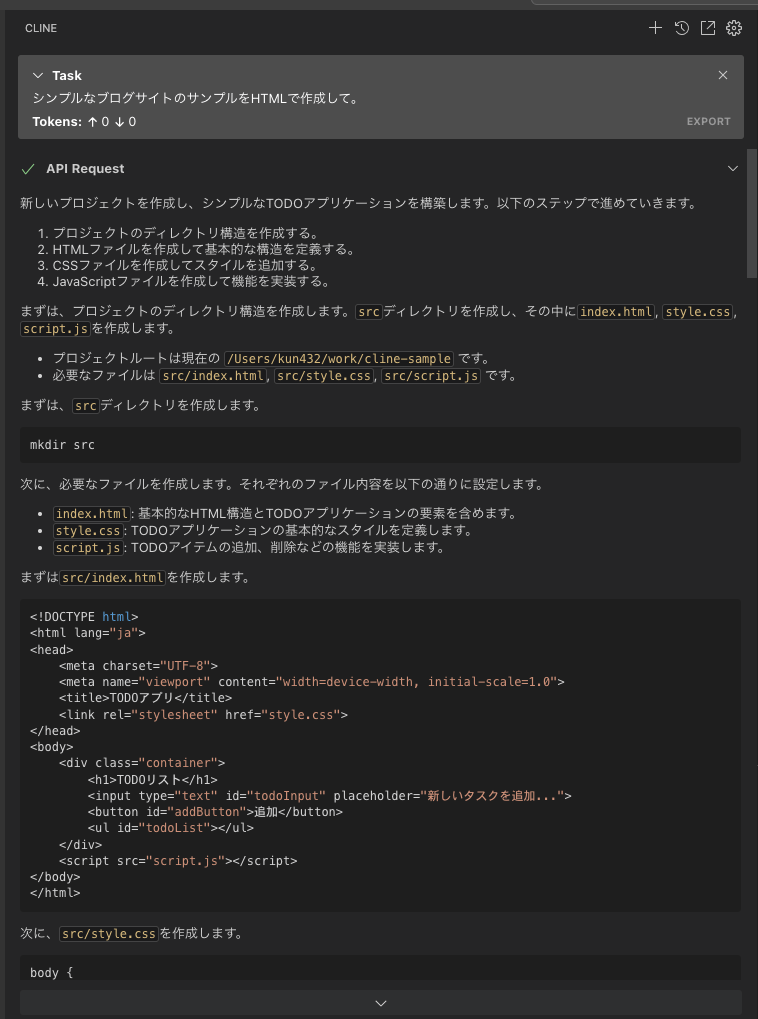Open Cline settings gear
Image resolution: width=758 pixels, height=1019 pixels.
pos(734,28)
